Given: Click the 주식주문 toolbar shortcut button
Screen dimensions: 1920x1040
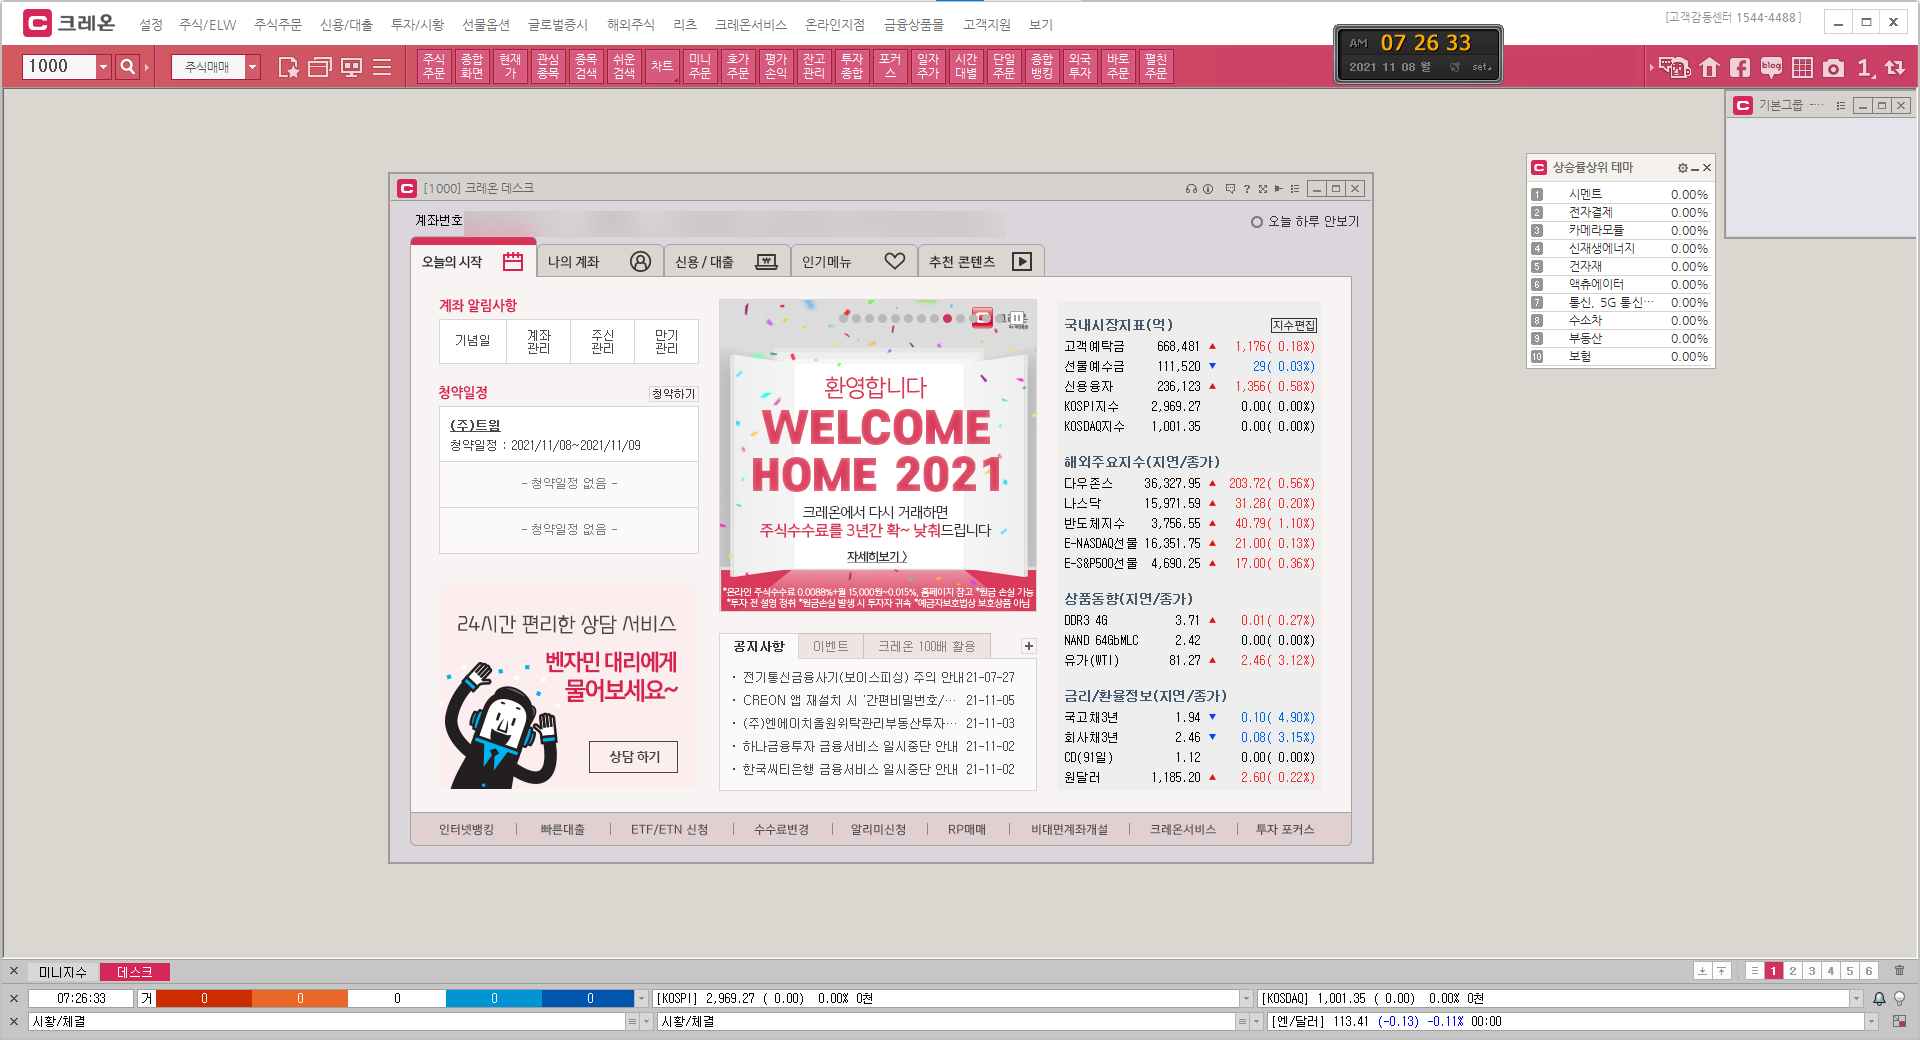Looking at the screenshot, I should pyautogui.click(x=434, y=66).
